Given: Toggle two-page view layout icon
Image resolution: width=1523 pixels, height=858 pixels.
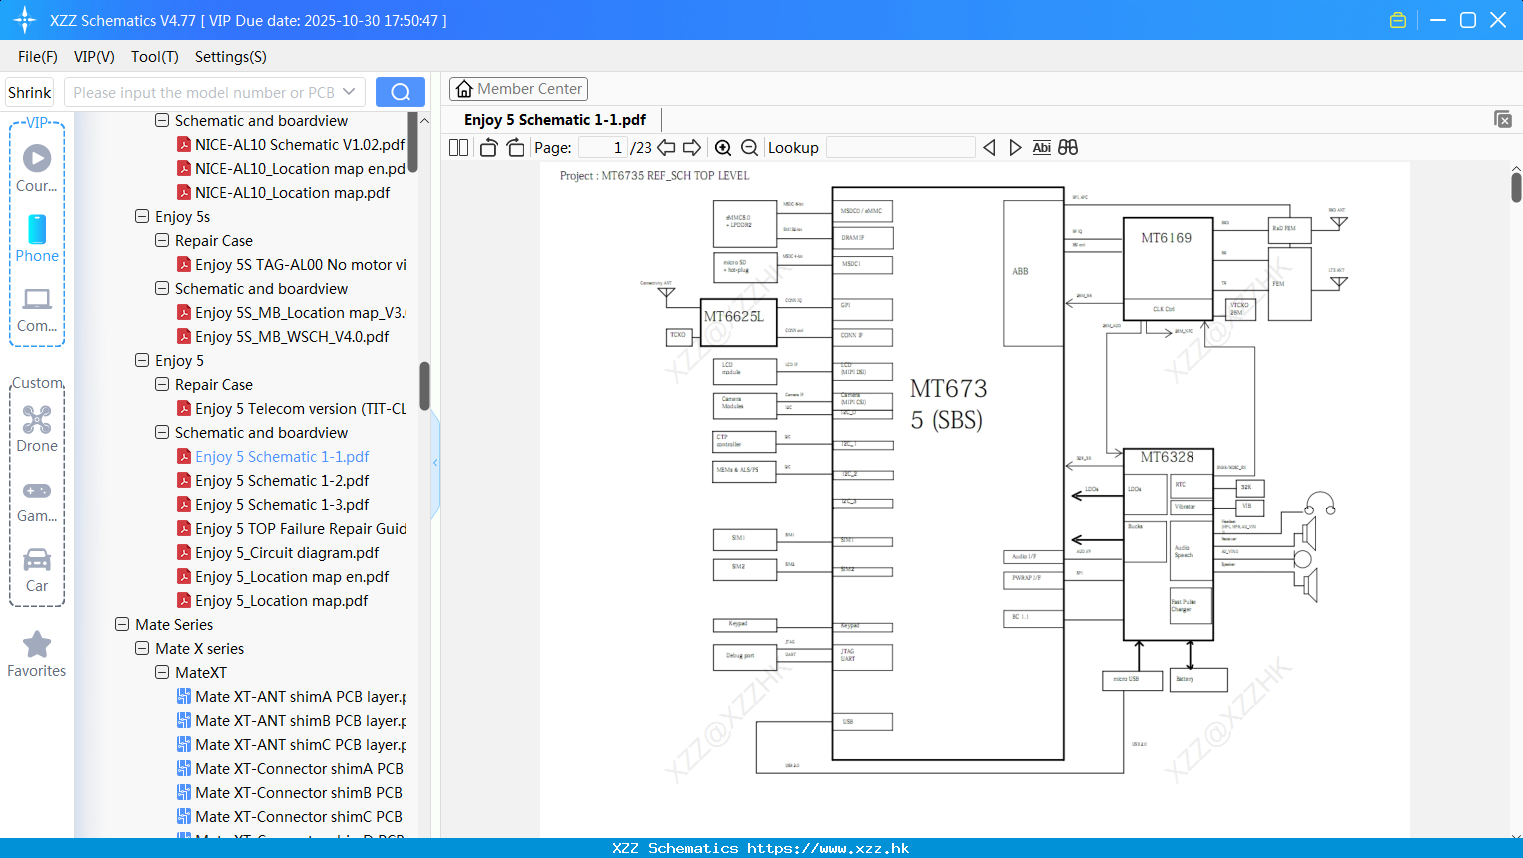Looking at the screenshot, I should (458, 148).
